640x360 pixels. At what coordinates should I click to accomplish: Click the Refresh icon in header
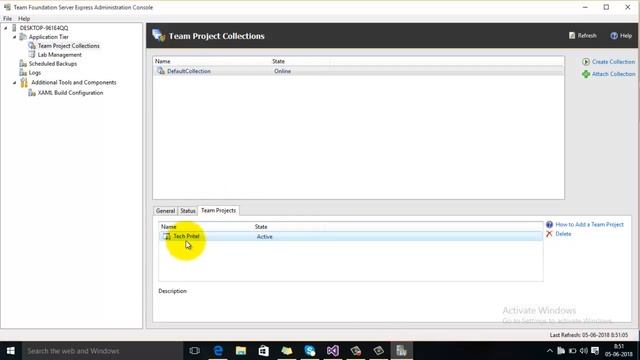point(572,36)
